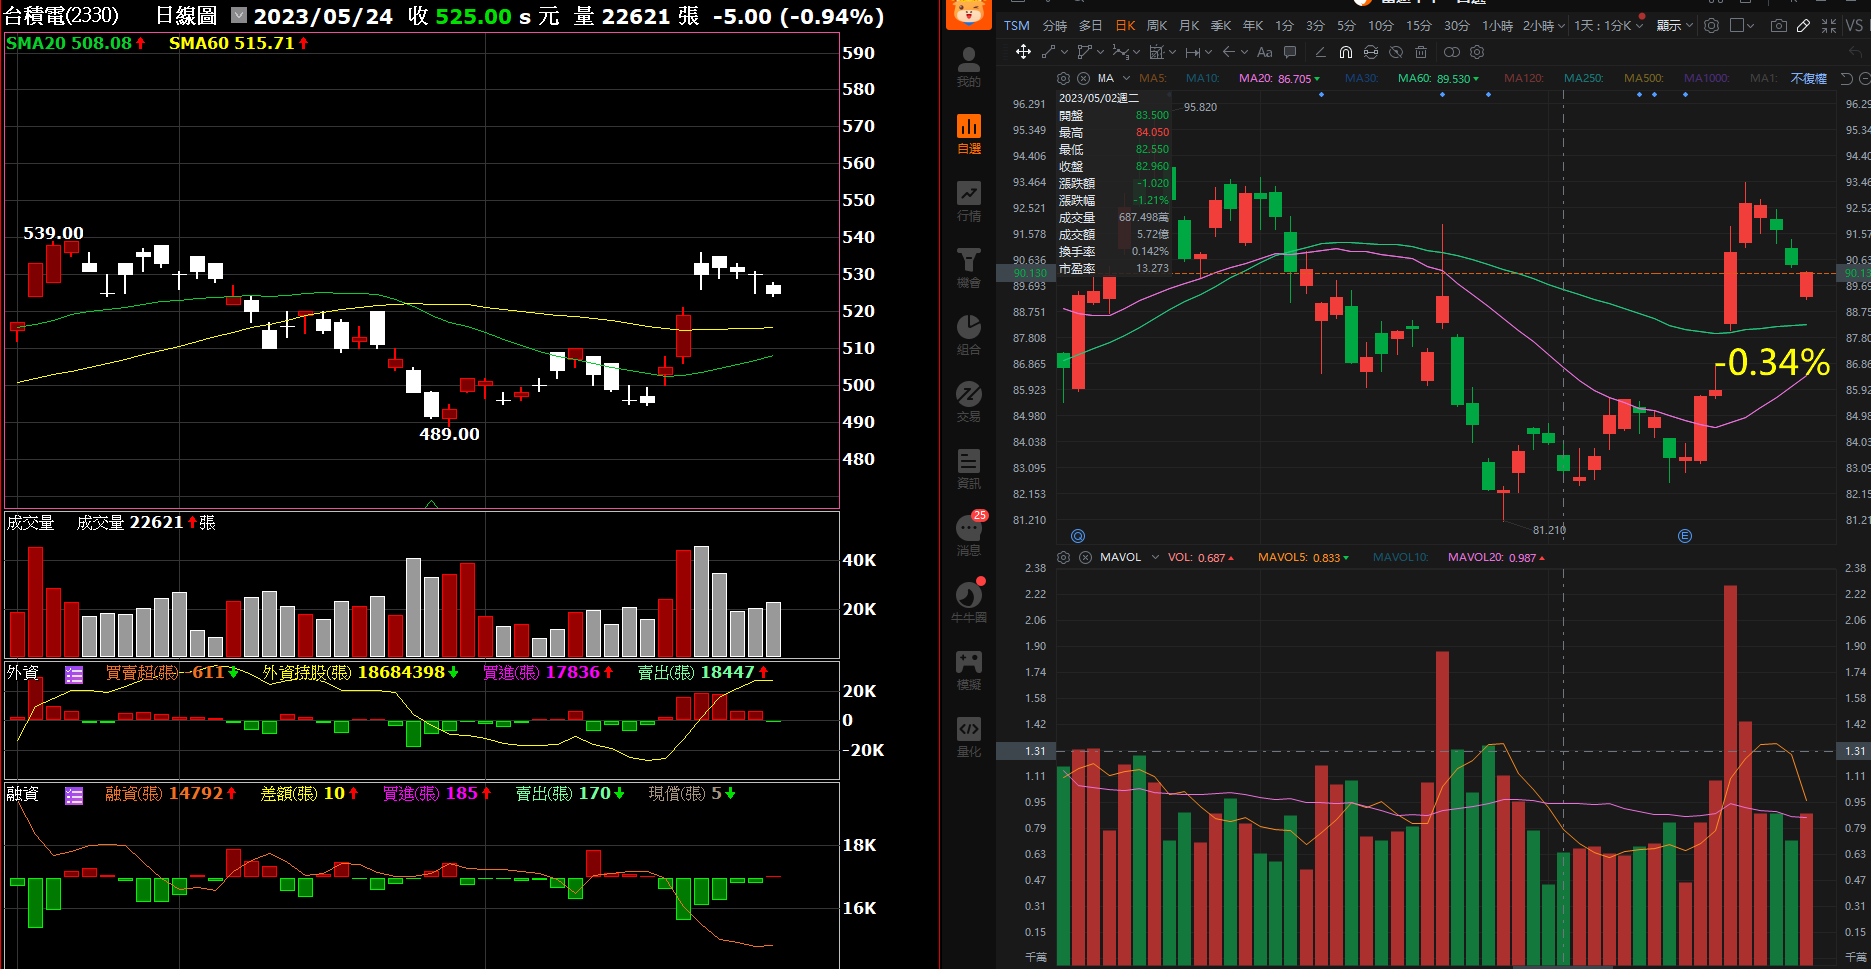Image resolution: width=1871 pixels, height=969 pixels.
Task: Toggle the MA250 moving average line
Action: pyautogui.click(x=1584, y=78)
